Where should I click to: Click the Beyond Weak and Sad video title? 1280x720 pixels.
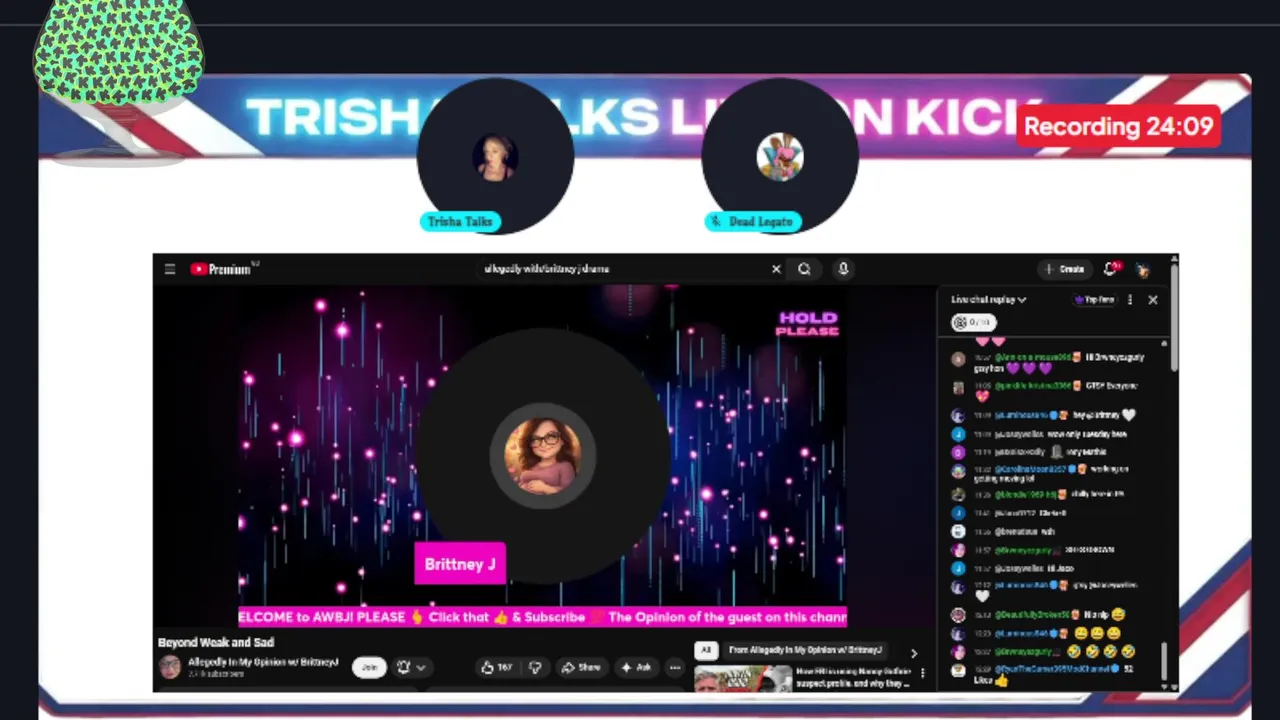pyautogui.click(x=216, y=642)
